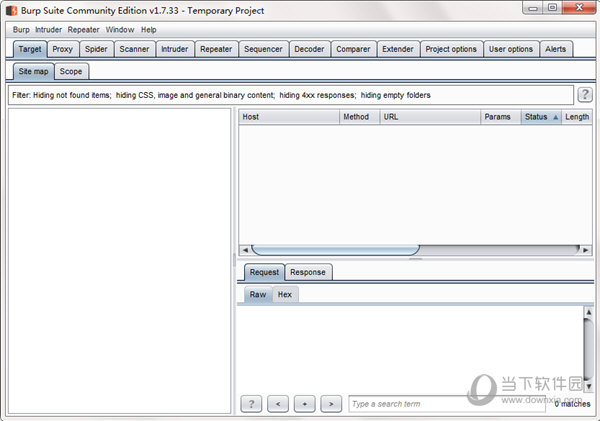
Task: Click the Burp Suite logo in title bar
Action: click(12, 10)
